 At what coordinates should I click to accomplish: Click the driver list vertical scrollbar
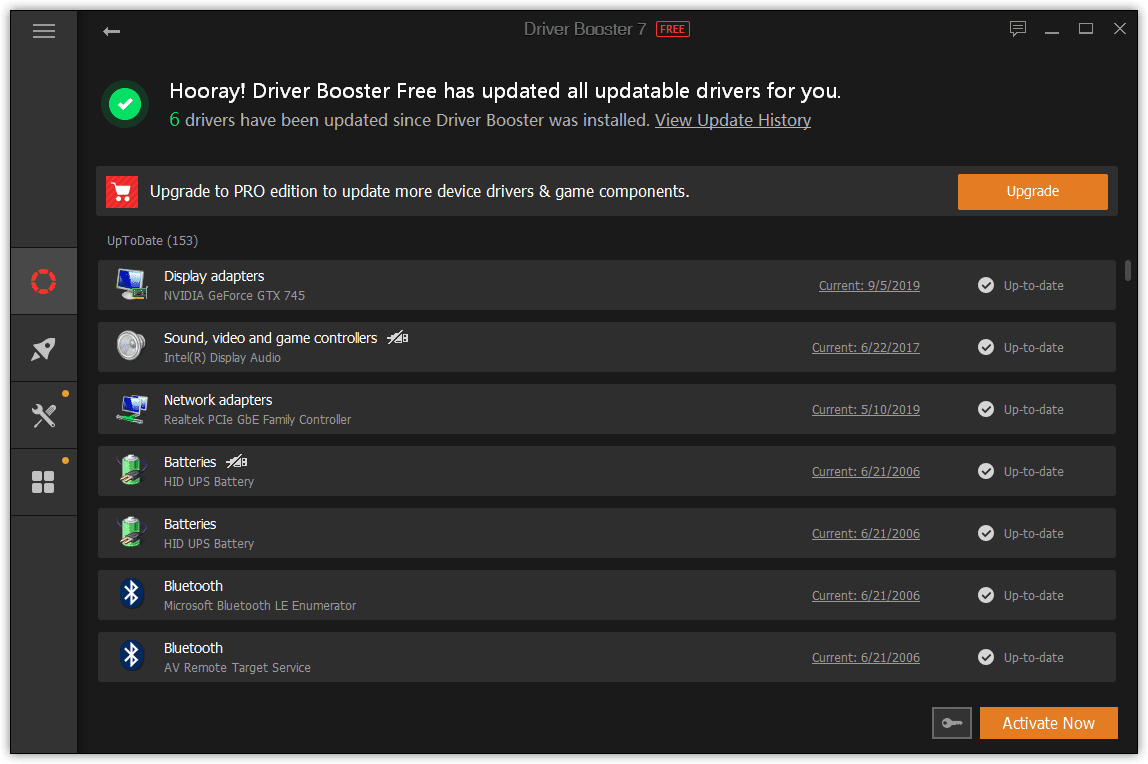[1128, 270]
